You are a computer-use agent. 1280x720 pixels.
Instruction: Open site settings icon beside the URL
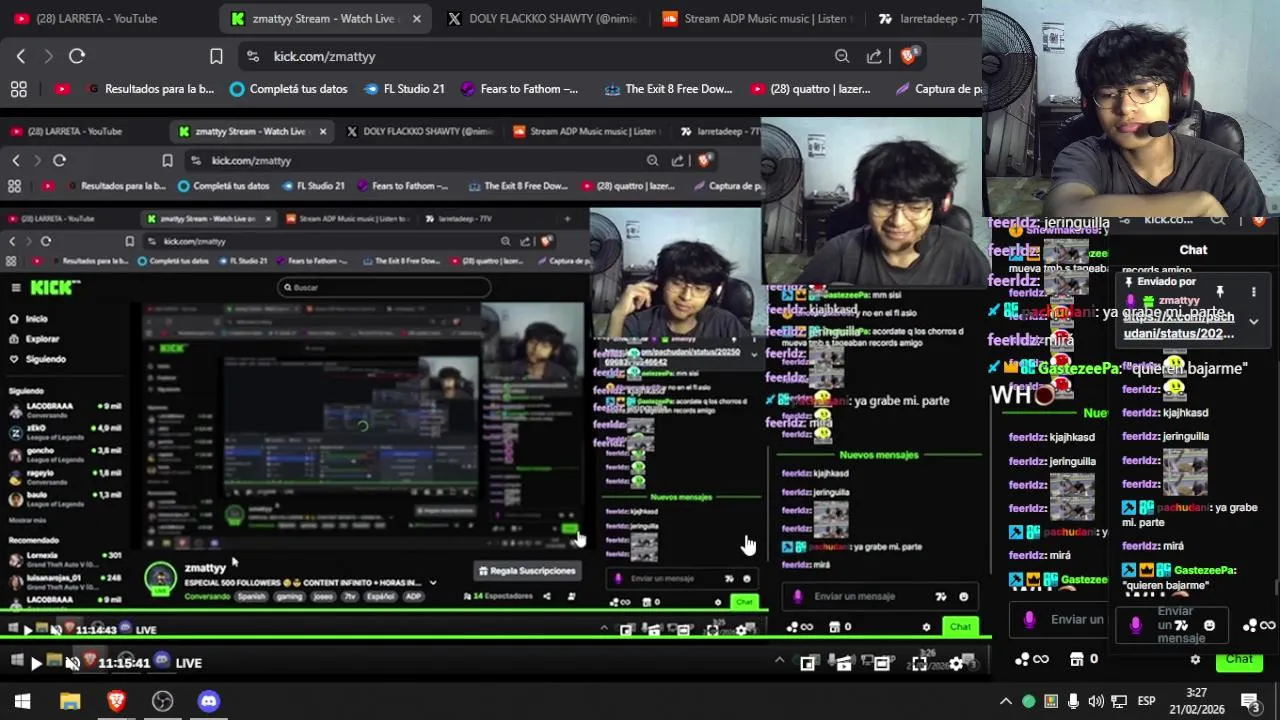click(252, 56)
